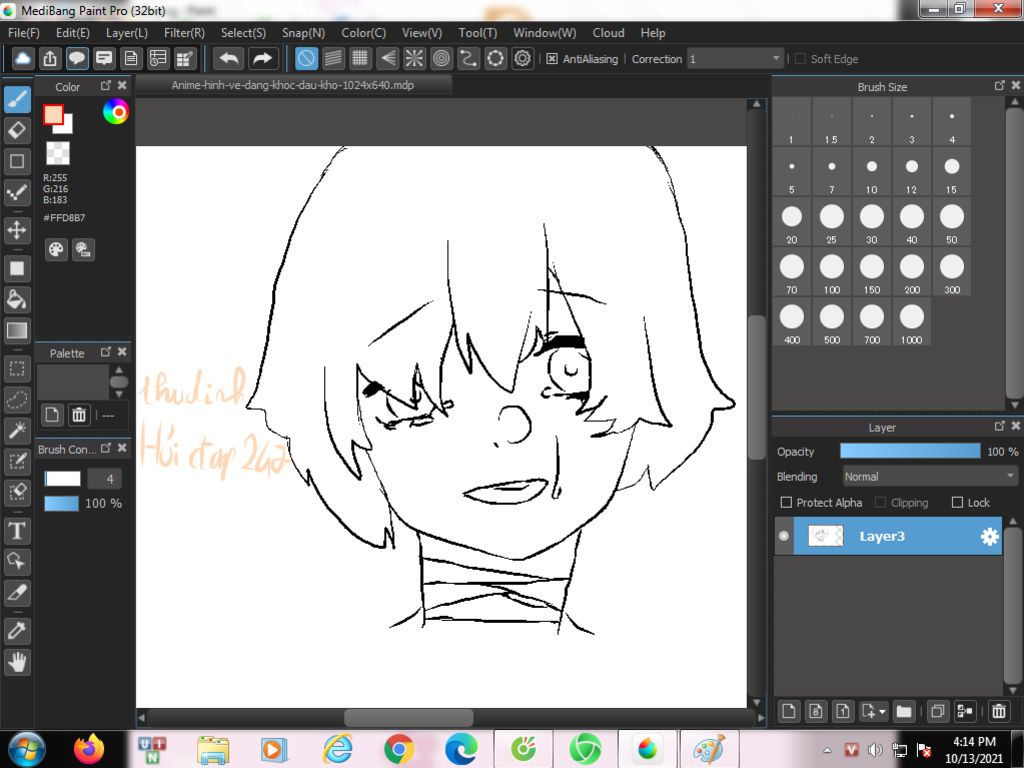The width and height of the screenshot is (1024, 768).
Task: Select the transparent color swatch
Action: (57, 153)
